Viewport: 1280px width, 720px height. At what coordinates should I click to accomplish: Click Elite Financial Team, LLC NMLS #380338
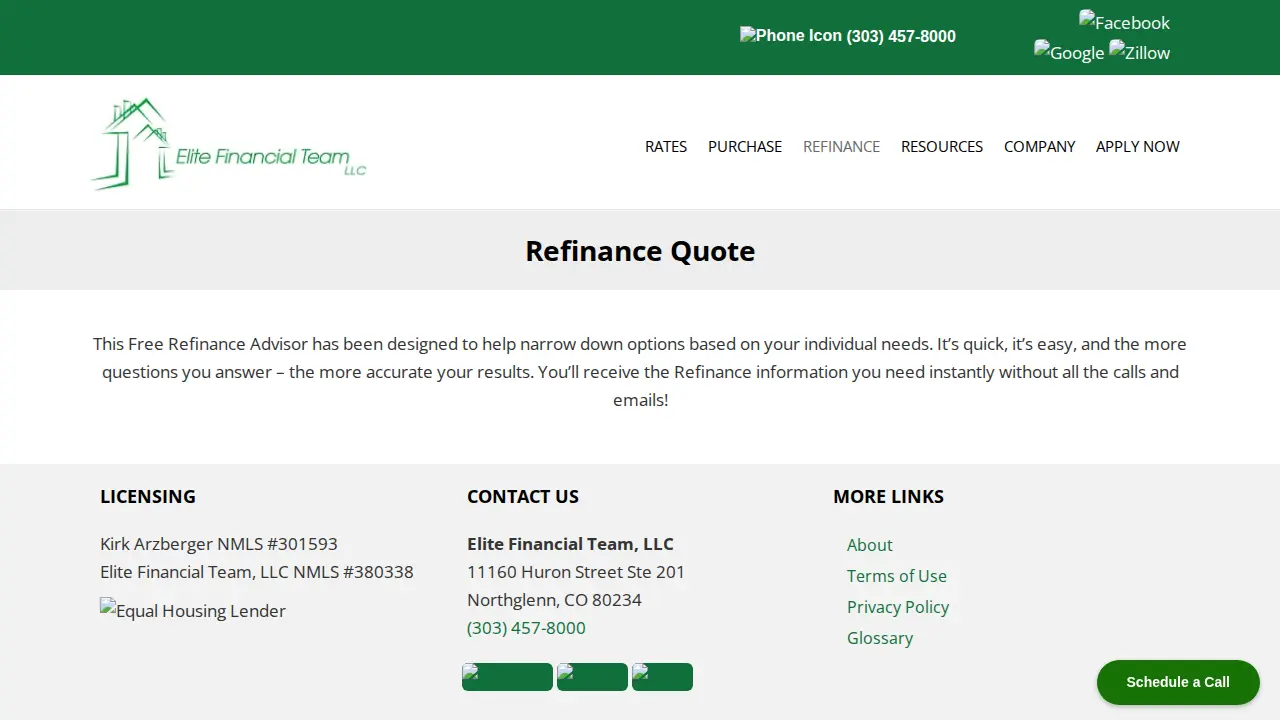point(257,572)
